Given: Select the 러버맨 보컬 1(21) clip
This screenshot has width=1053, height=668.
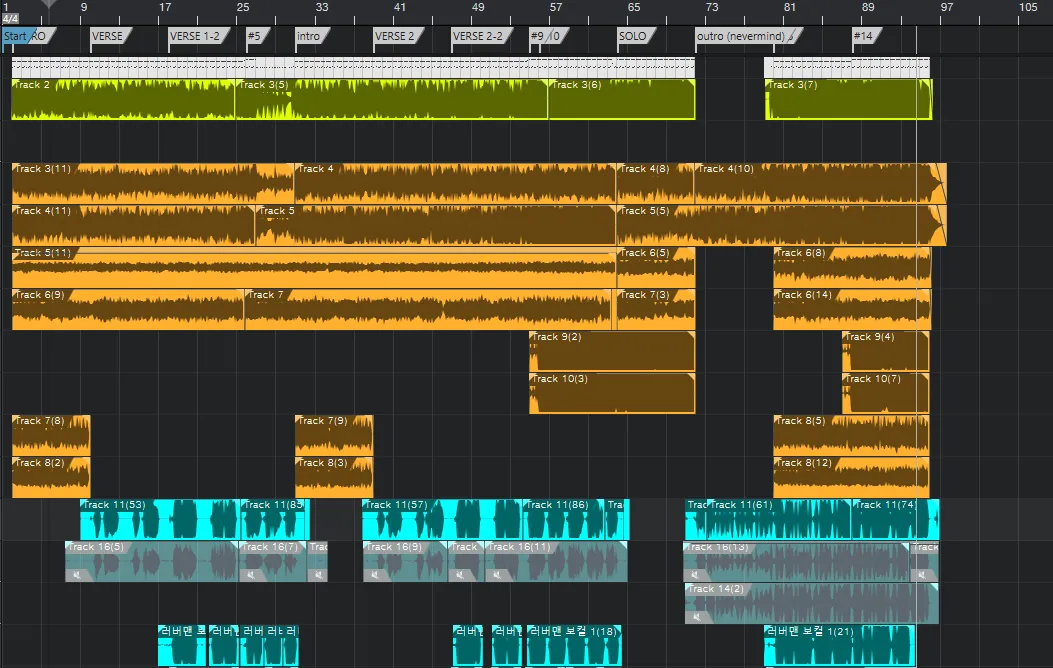Looking at the screenshot, I should click(x=839, y=645).
